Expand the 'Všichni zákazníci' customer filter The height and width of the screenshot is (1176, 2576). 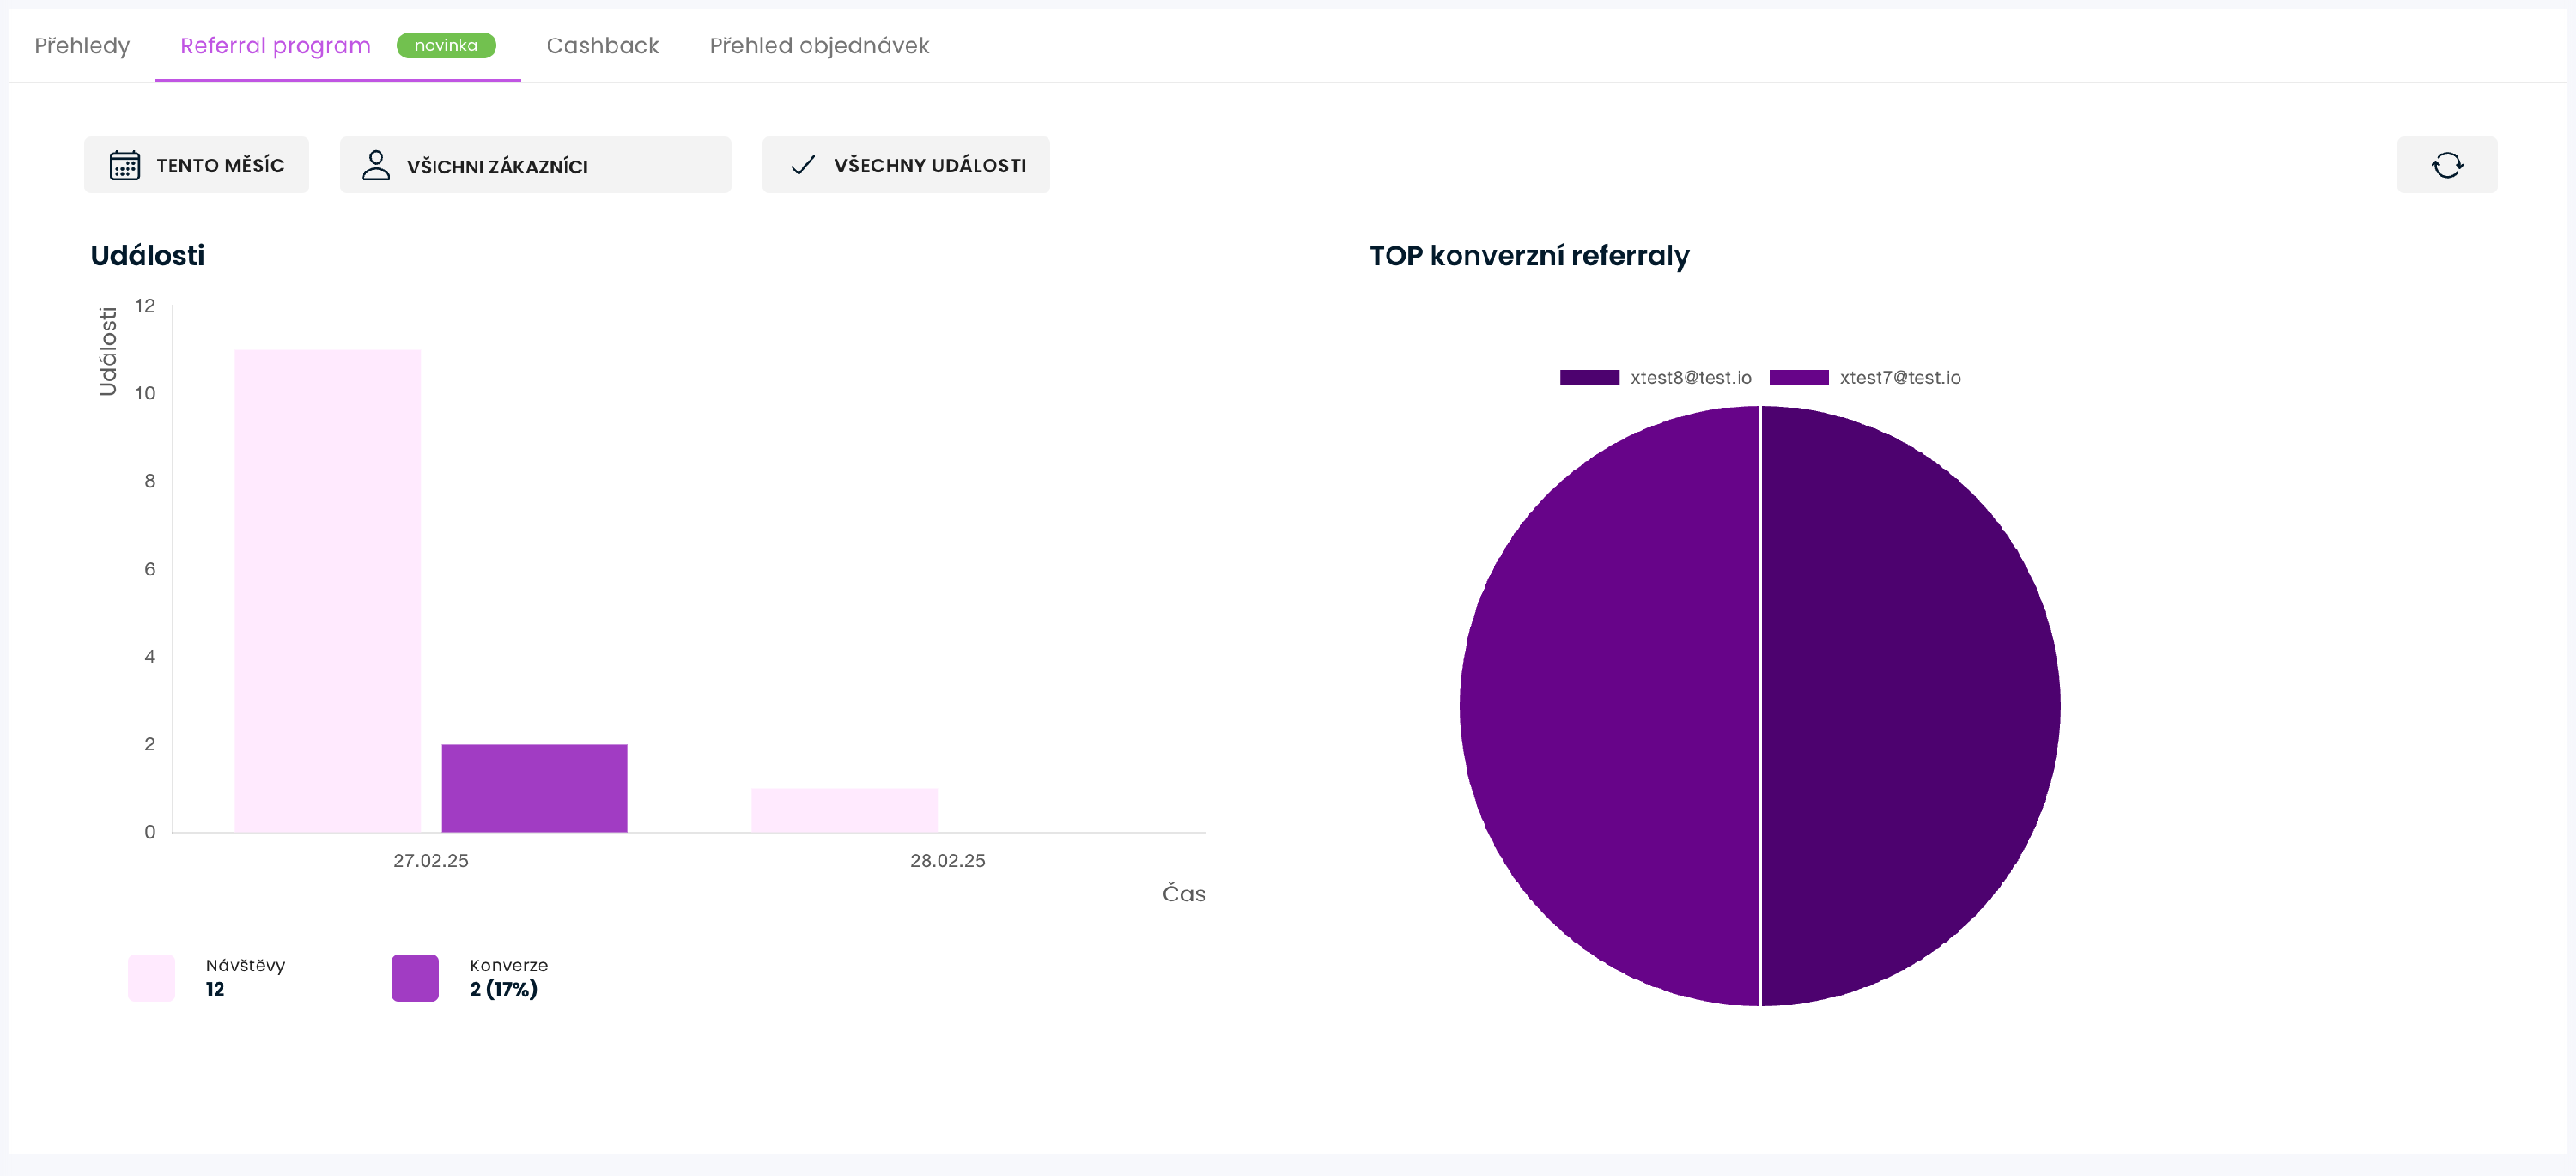click(535, 165)
